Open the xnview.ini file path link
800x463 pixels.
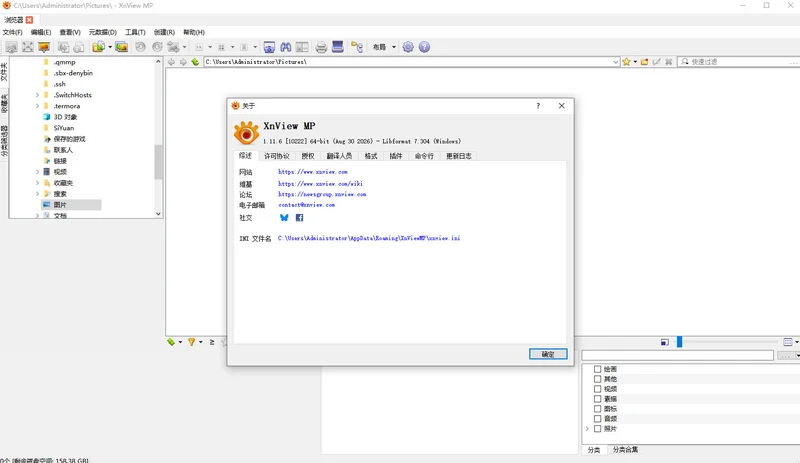tap(369, 238)
